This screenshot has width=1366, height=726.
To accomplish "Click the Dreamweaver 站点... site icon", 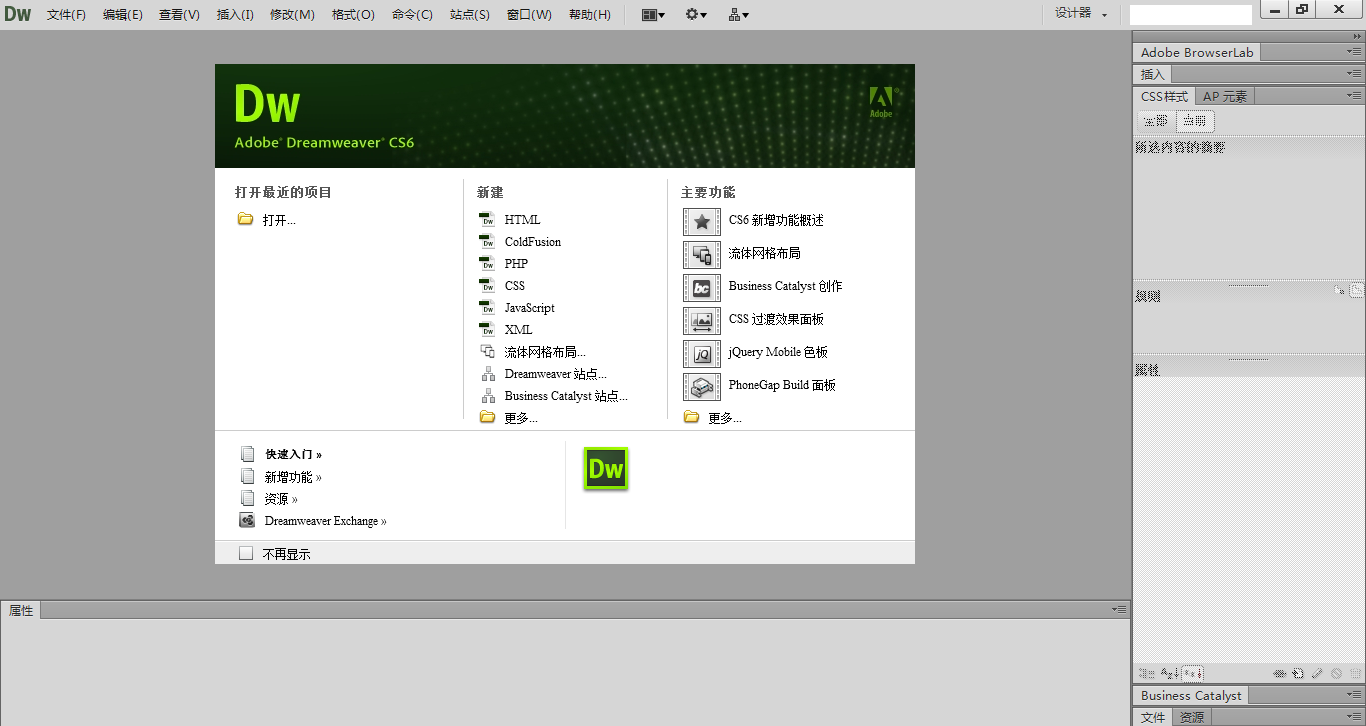I will tap(488, 373).
